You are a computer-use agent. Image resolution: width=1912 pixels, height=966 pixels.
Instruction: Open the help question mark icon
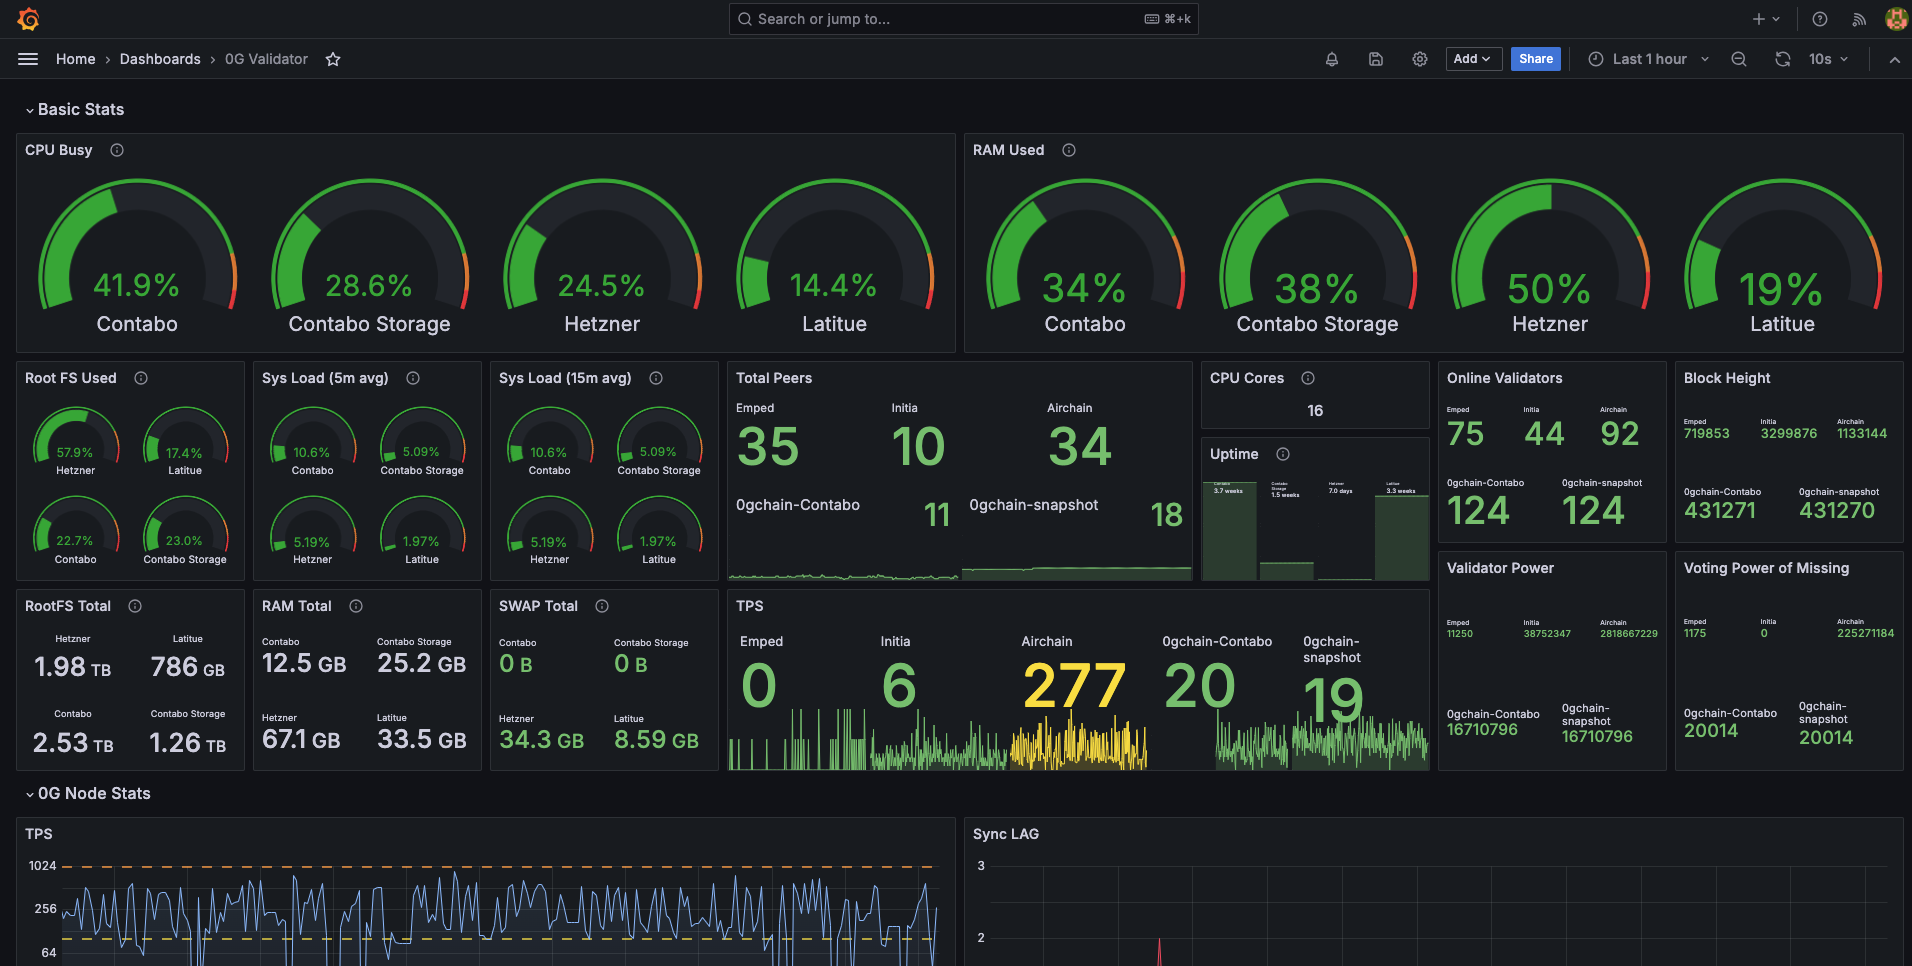pos(1820,19)
